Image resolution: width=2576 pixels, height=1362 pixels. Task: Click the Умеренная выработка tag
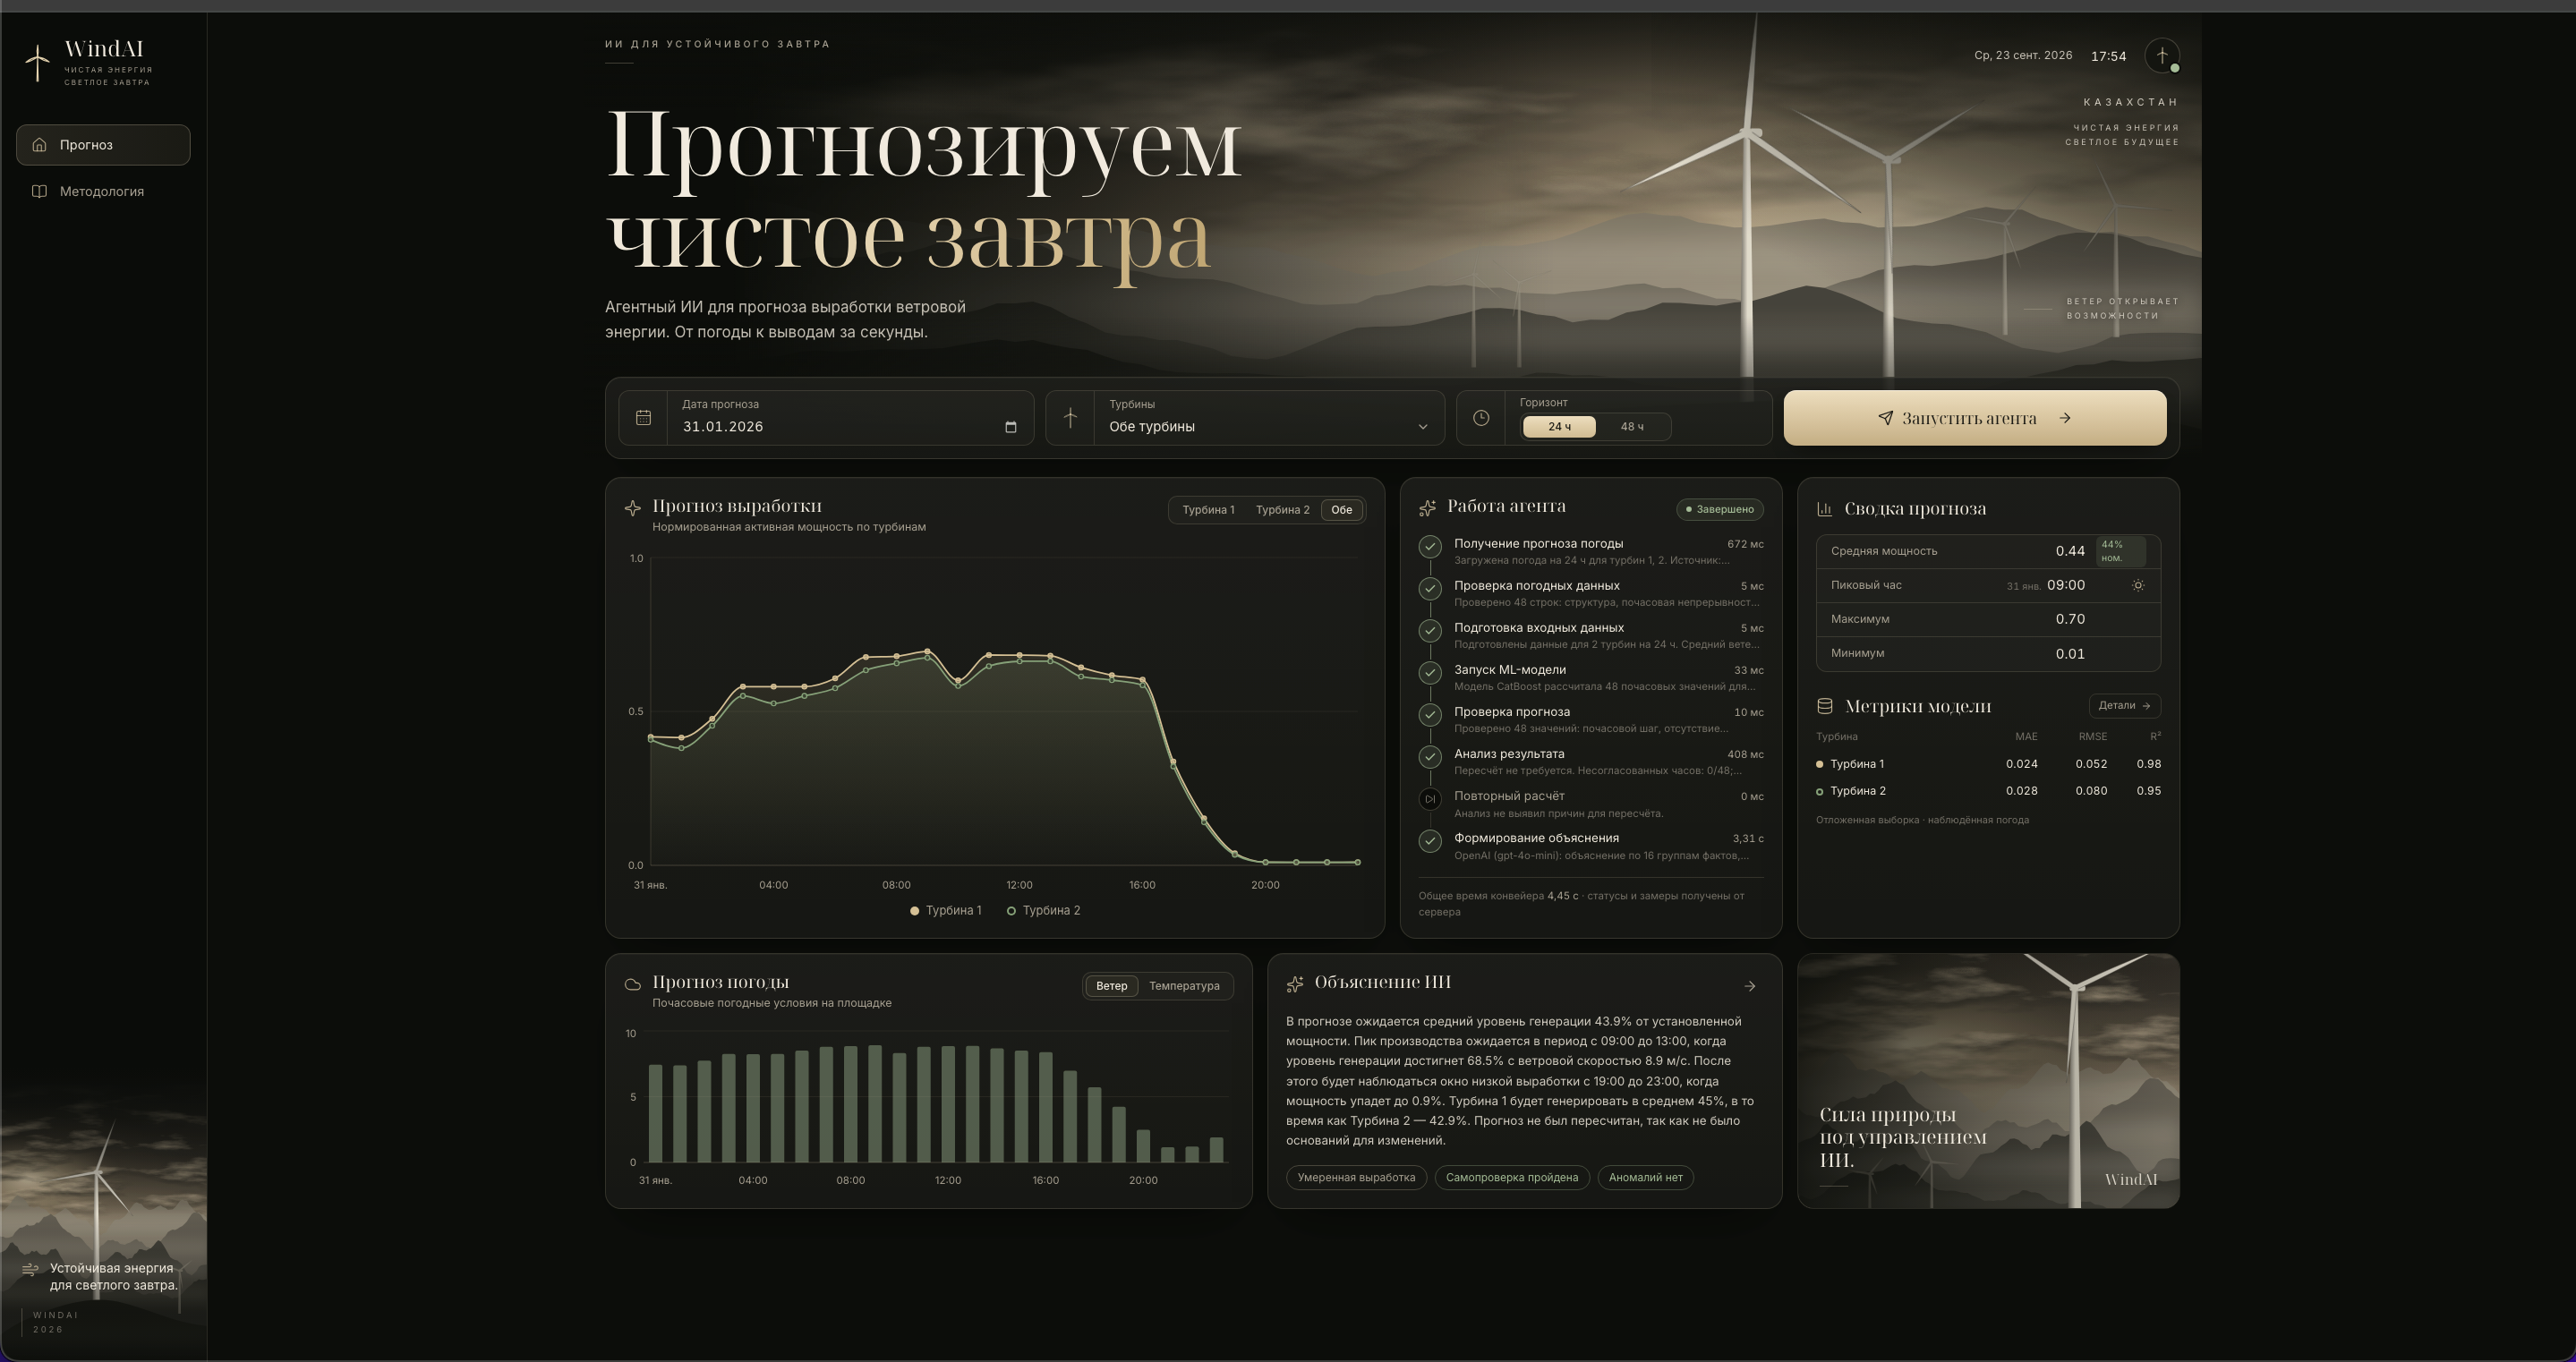coord(1356,1178)
